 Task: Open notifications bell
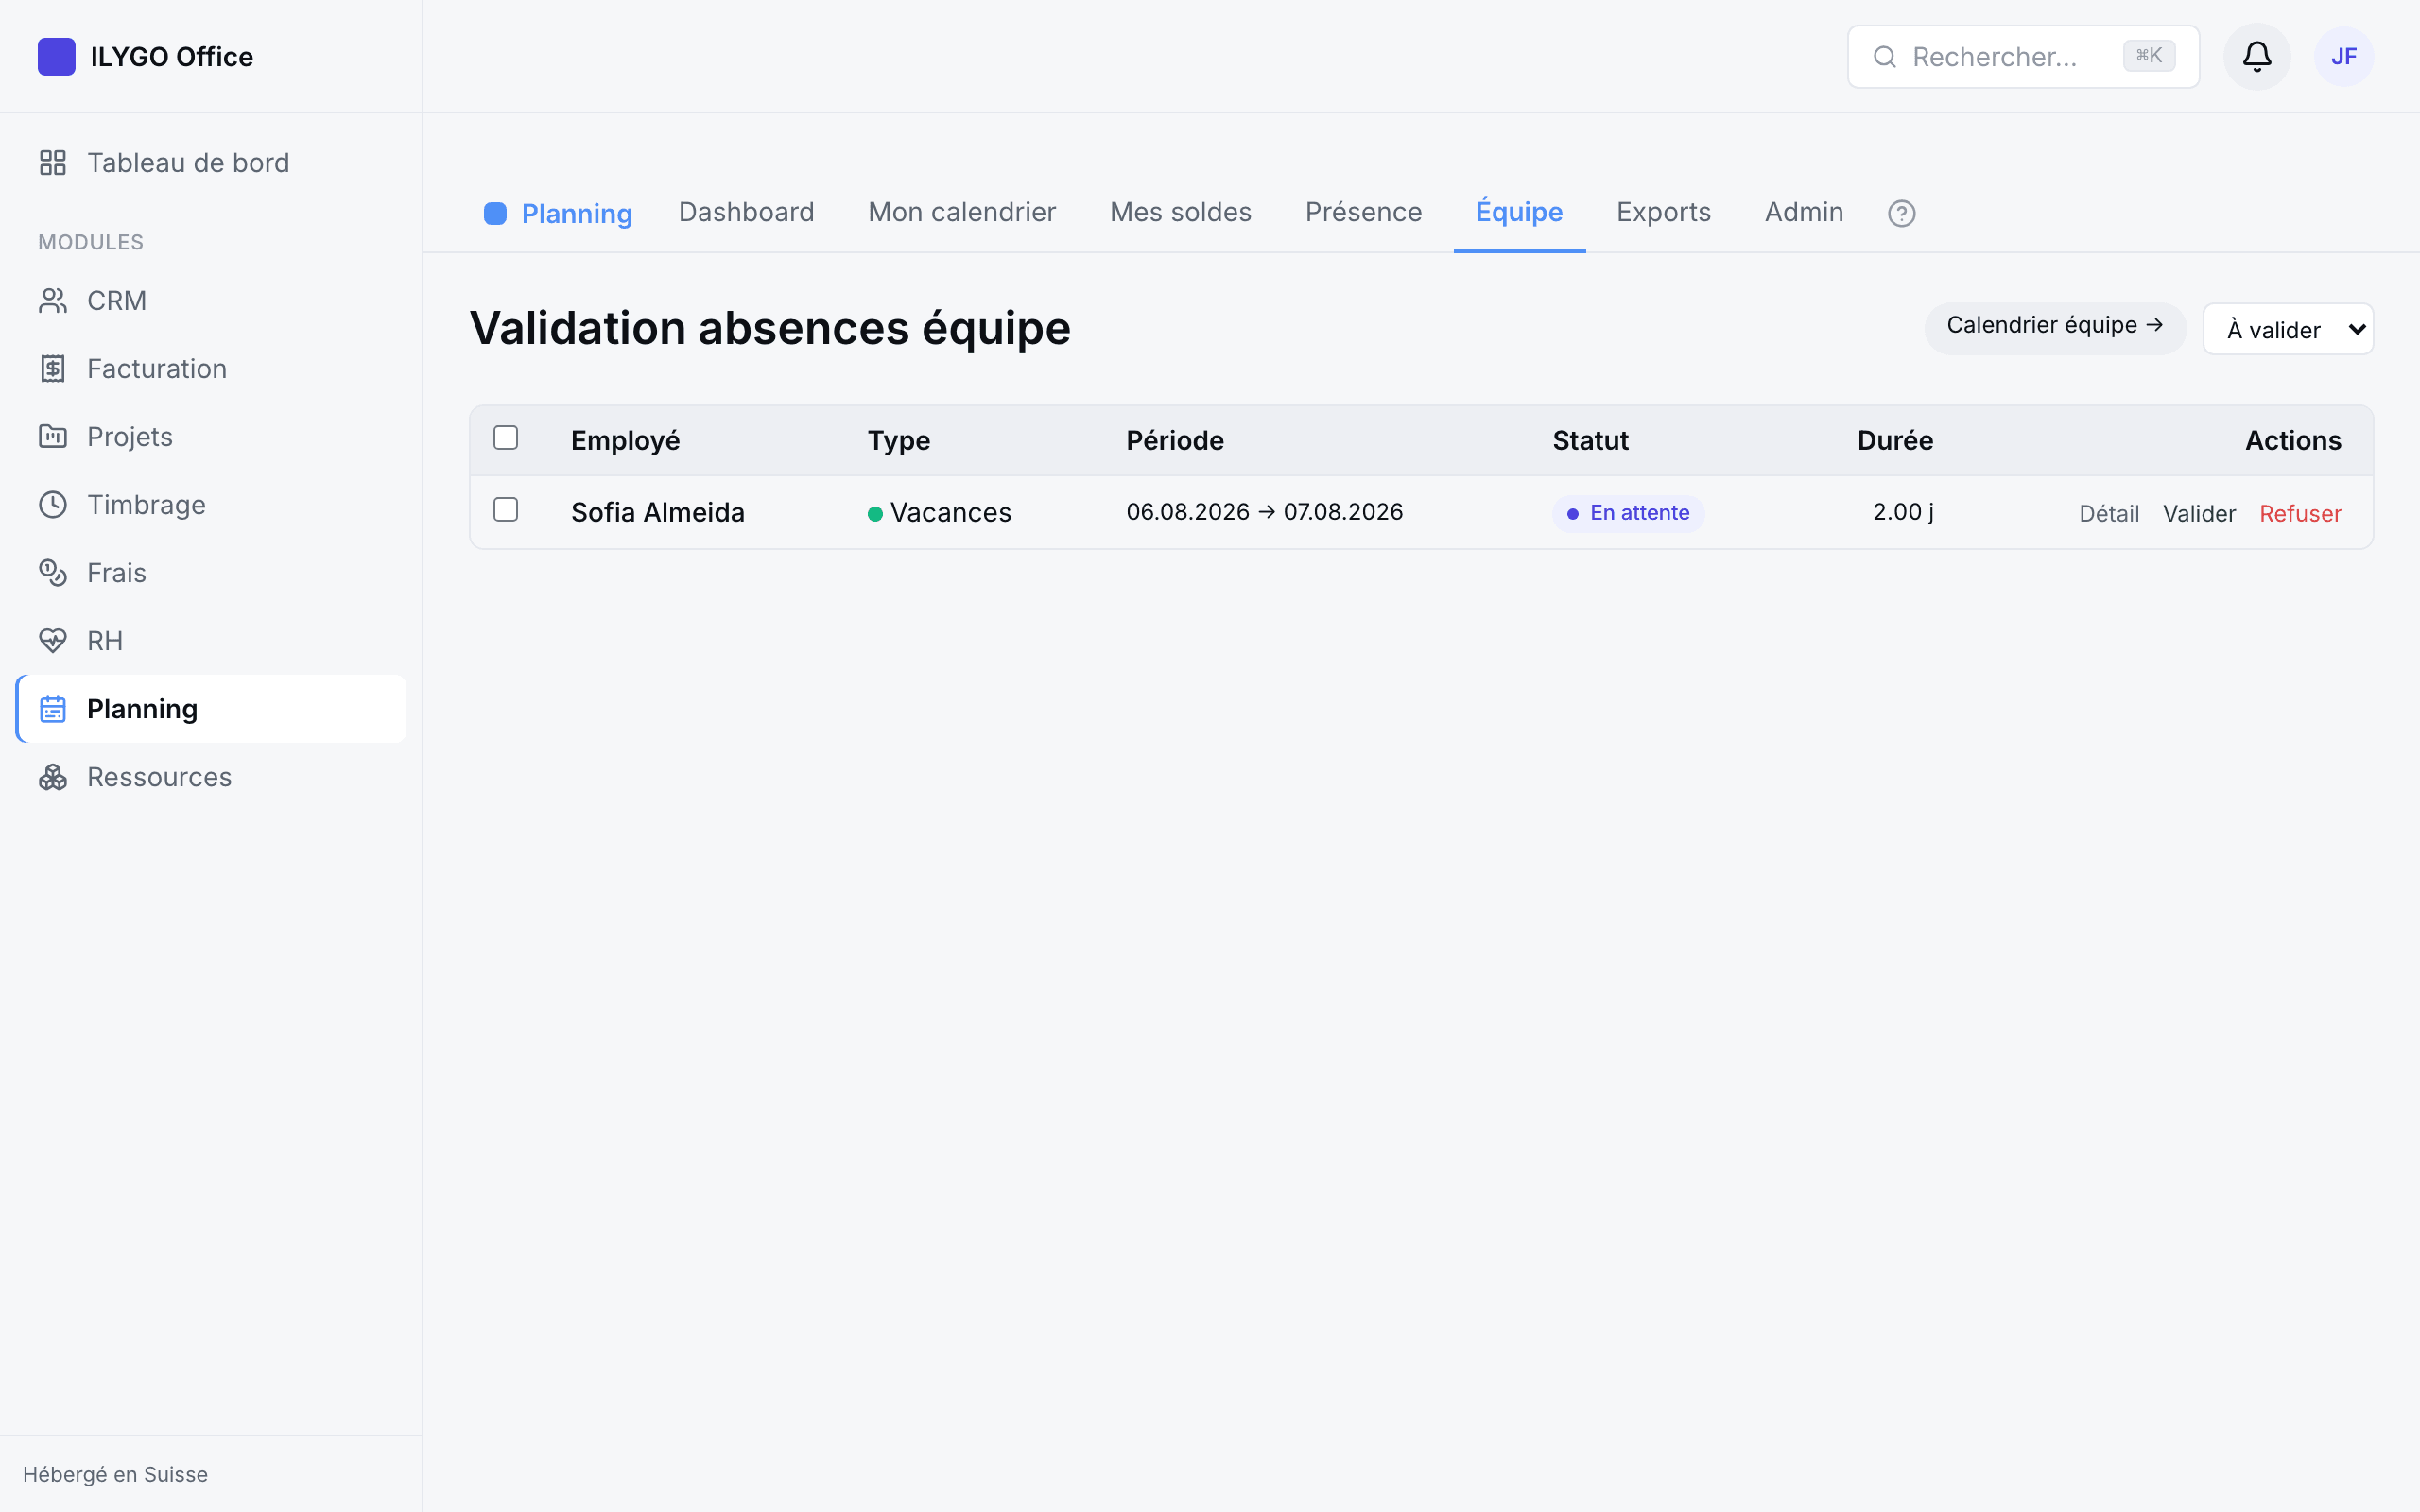[2257, 57]
